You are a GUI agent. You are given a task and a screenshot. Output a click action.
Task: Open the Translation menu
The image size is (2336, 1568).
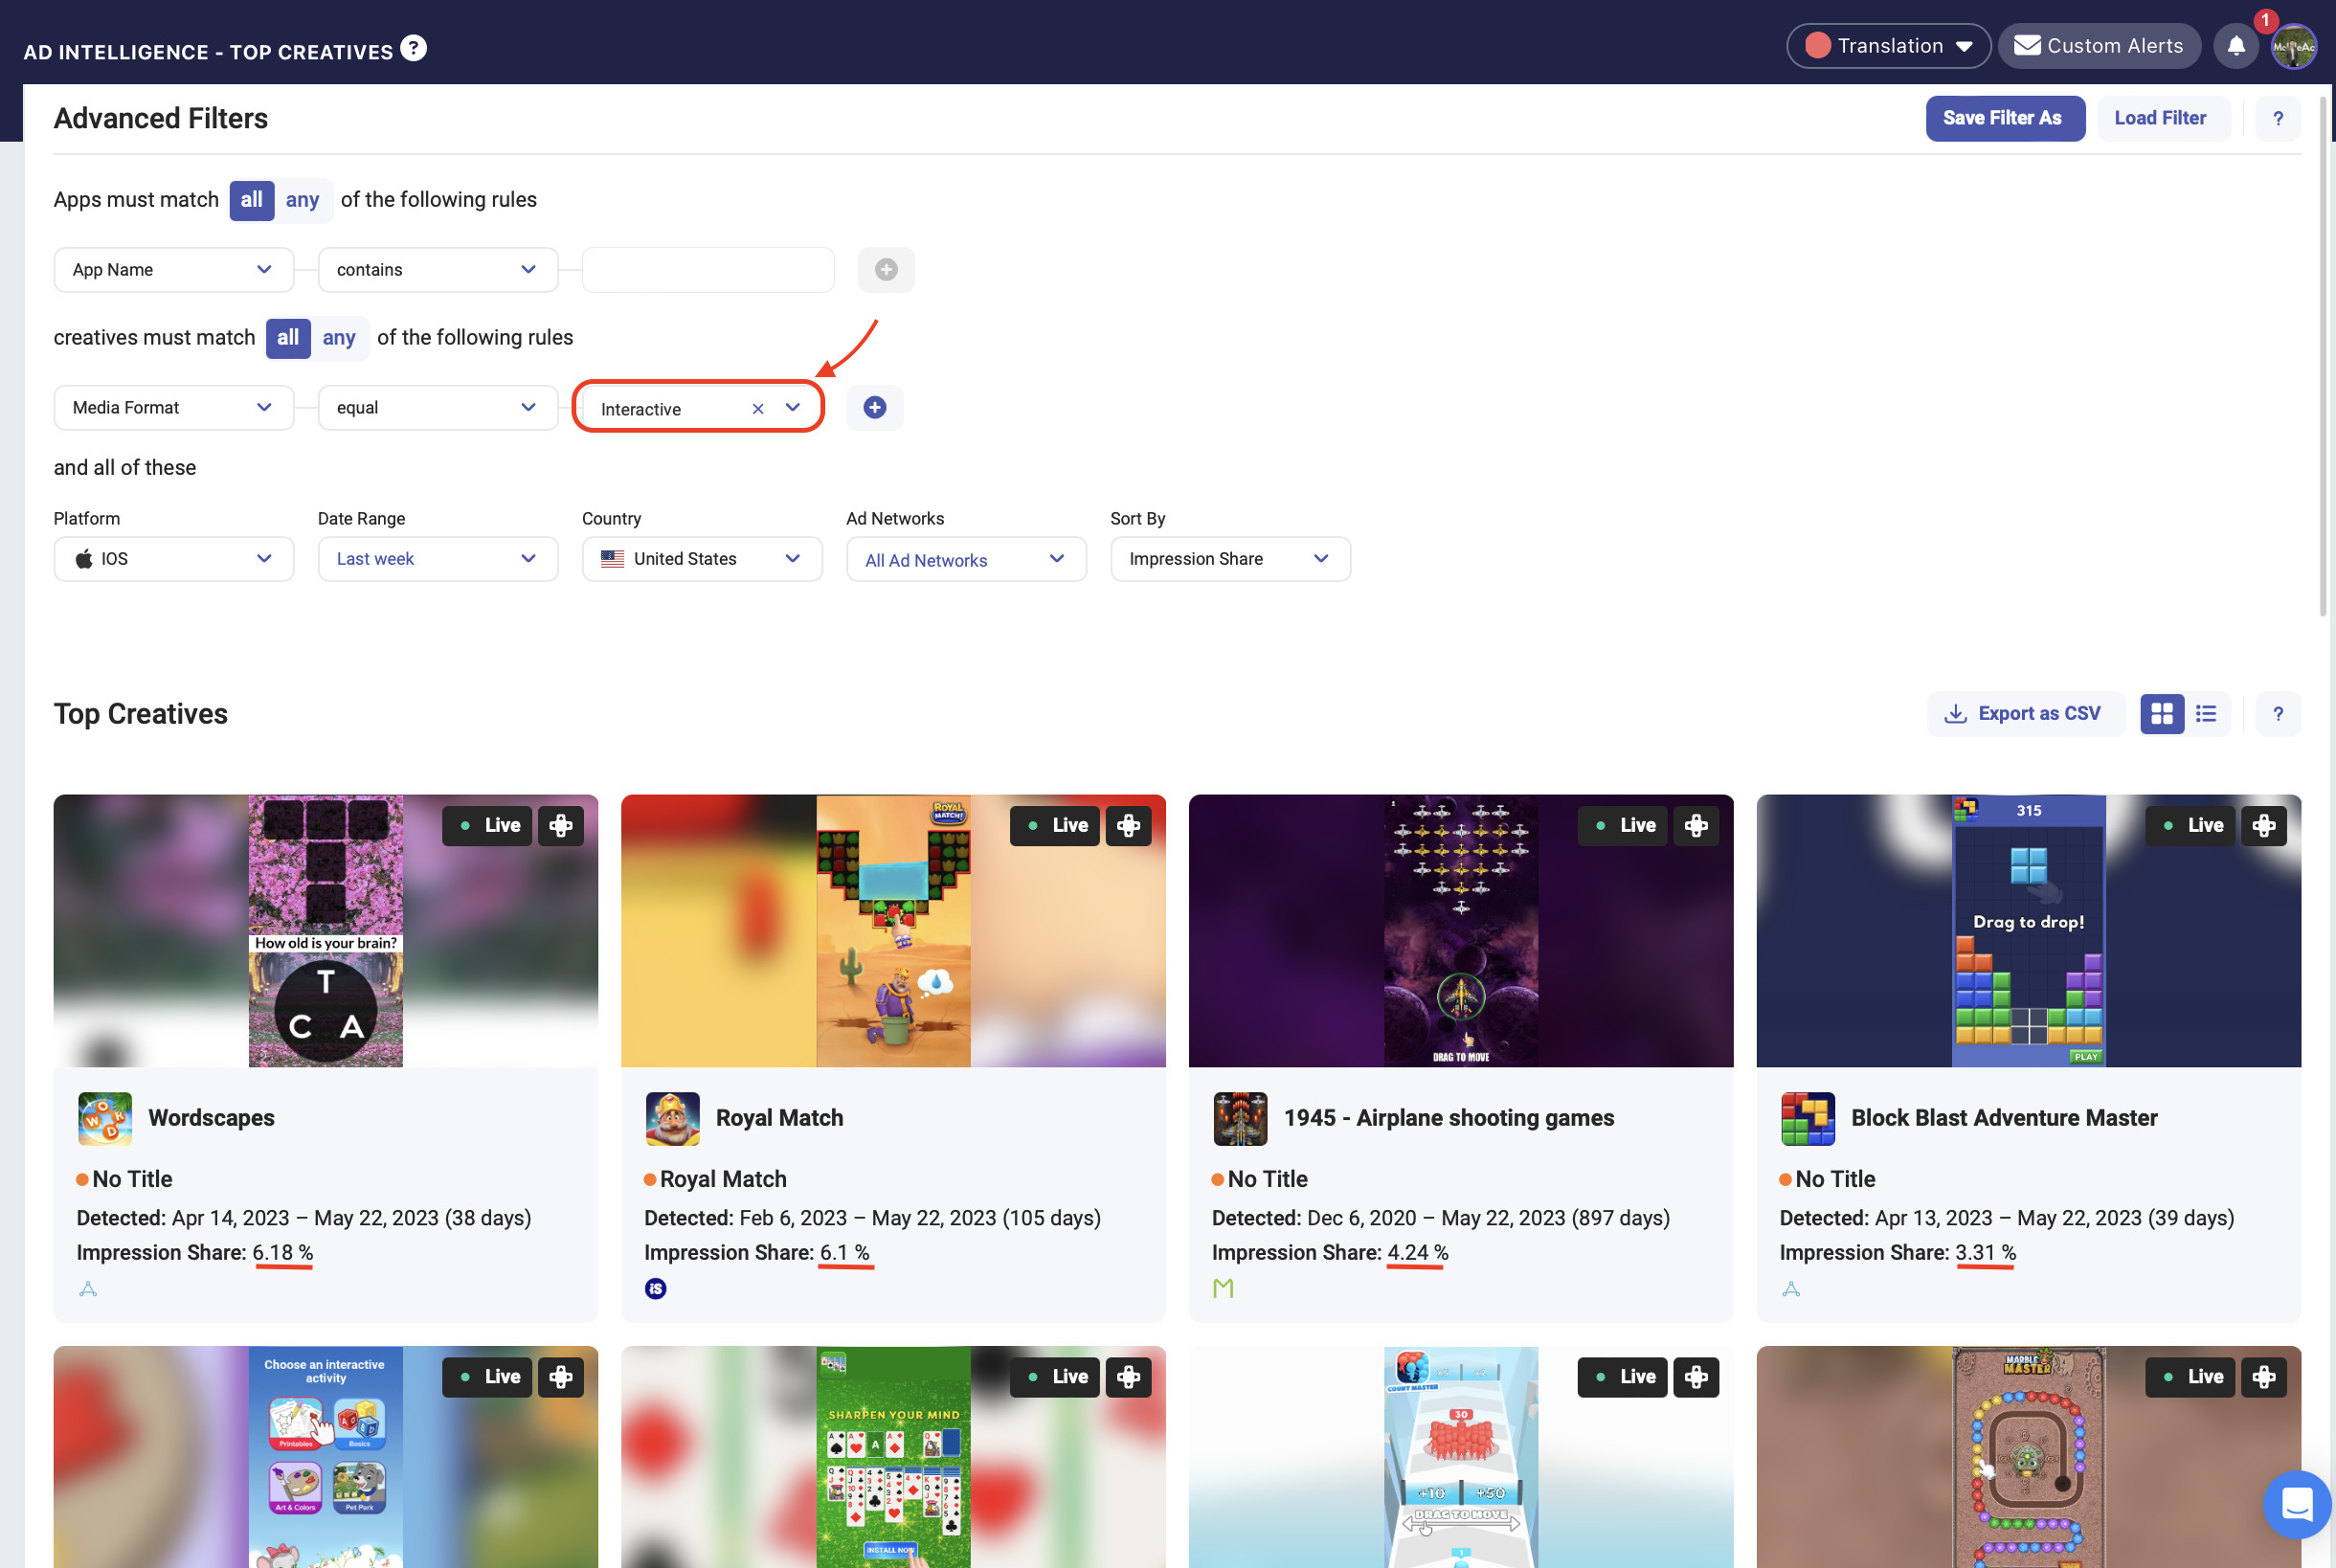coord(1889,46)
